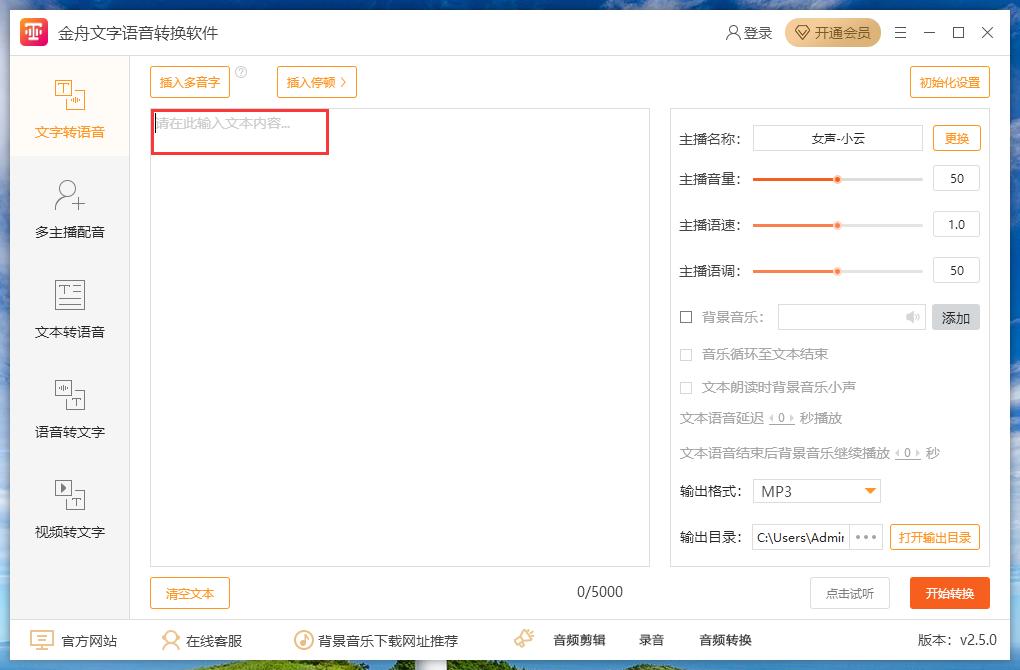Click the 输出目录 path field
The image size is (1020, 670).
click(x=801, y=537)
